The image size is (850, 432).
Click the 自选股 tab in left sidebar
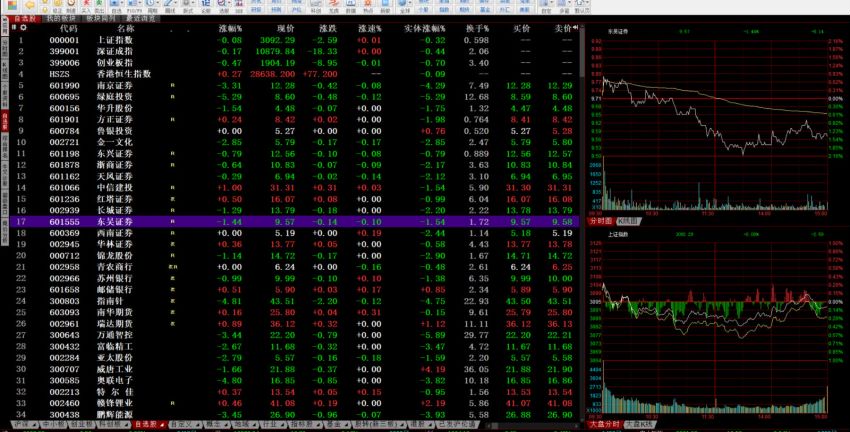pyautogui.click(x=4, y=121)
